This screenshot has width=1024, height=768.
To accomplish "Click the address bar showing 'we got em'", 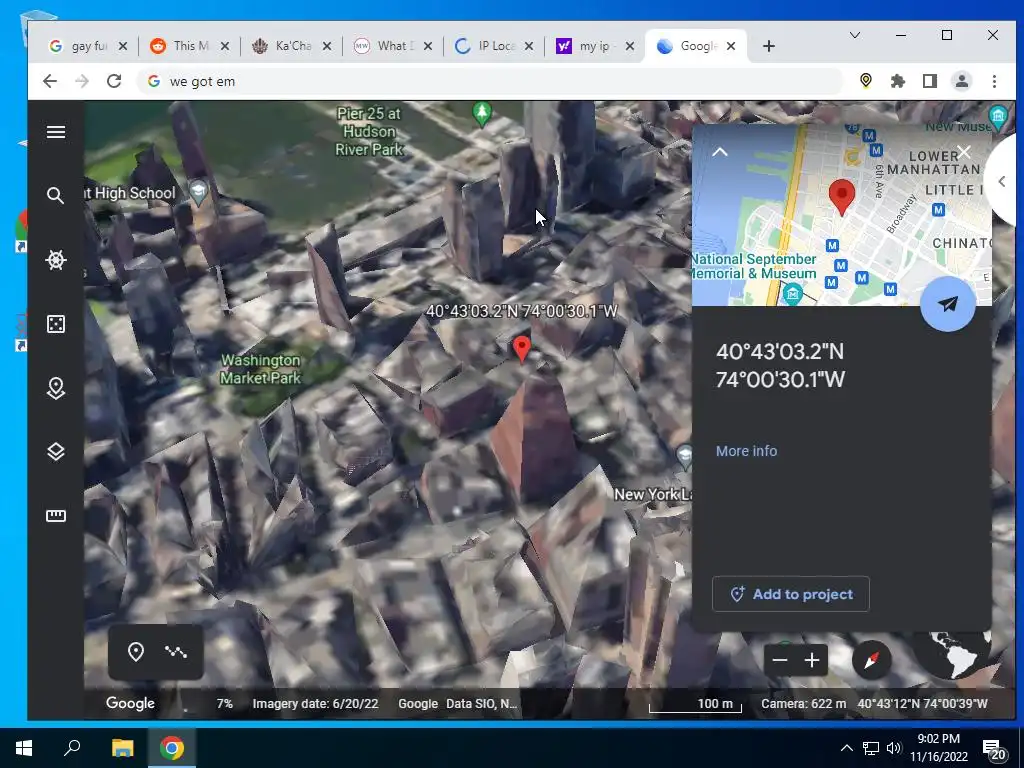I will point(490,82).
